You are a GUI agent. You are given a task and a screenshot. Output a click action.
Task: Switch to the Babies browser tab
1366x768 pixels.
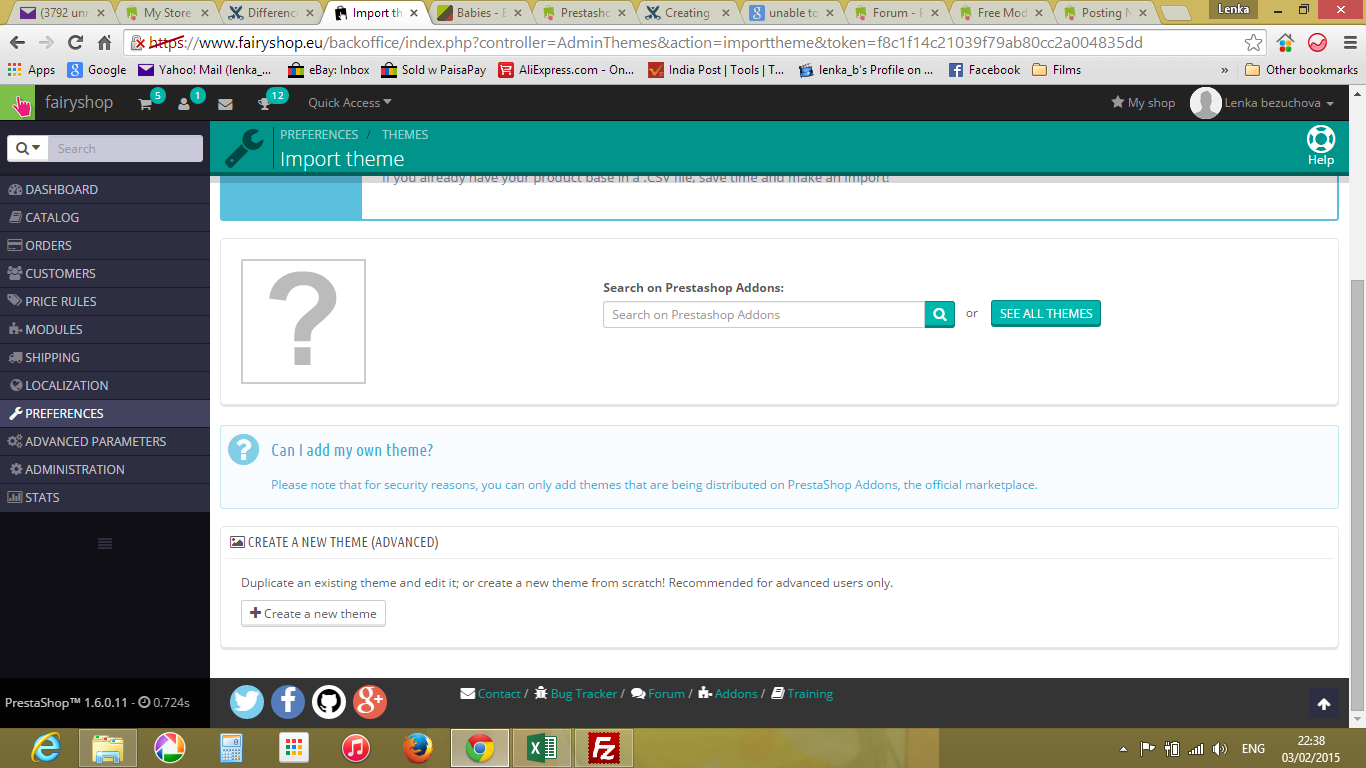click(480, 13)
